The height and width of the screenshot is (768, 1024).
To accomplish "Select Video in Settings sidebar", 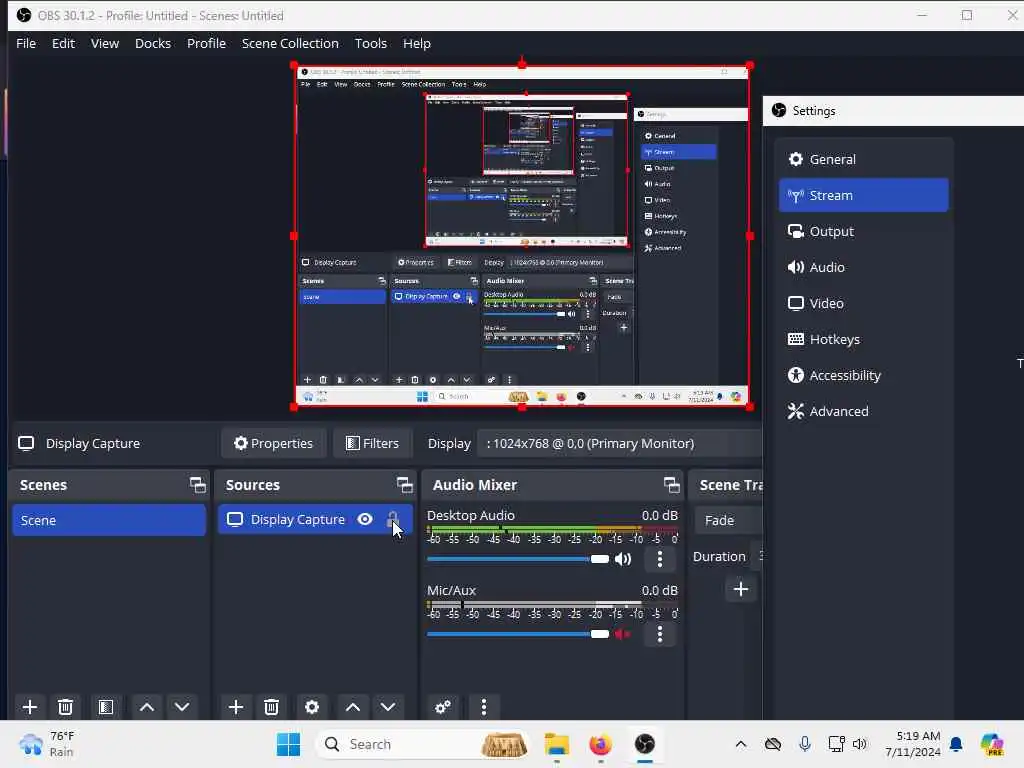I will click(863, 303).
